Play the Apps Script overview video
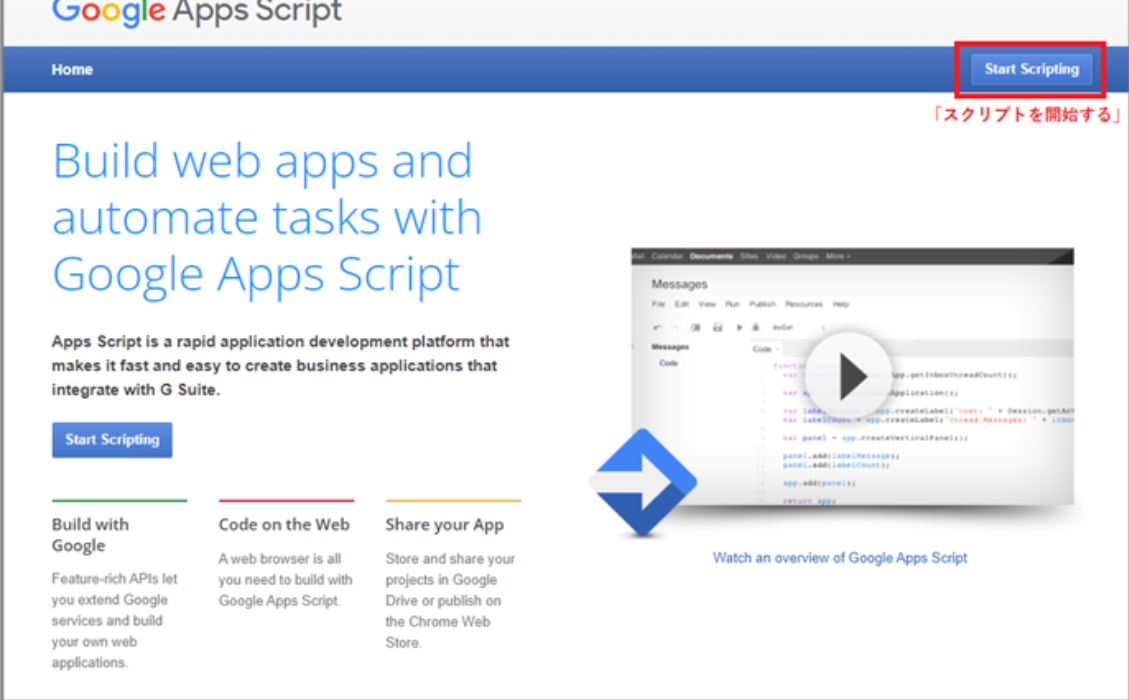 pyautogui.click(x=850, y=375)
